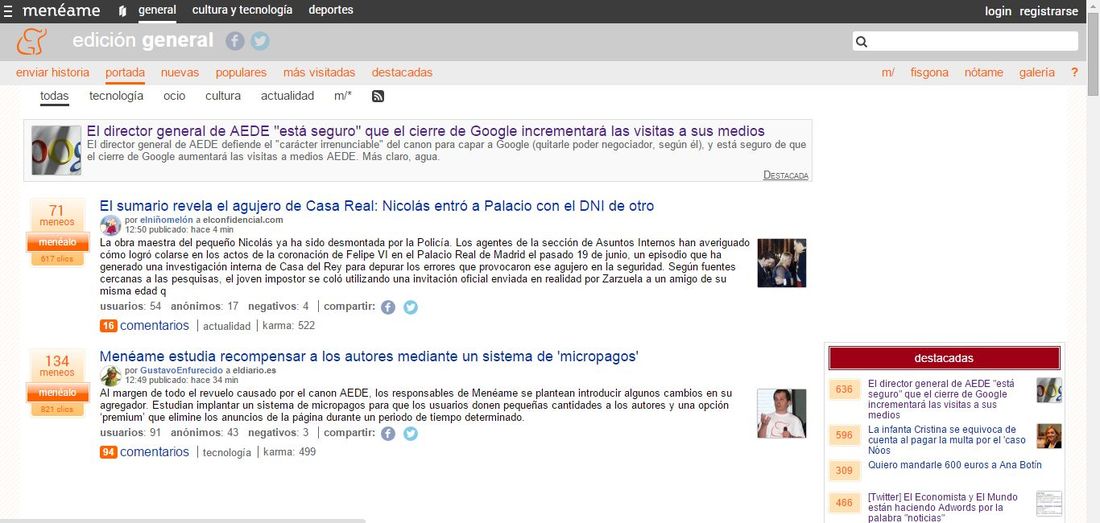Image resolution: width=1100 pixels, height=523 pixels.
Task: Click the Menéame elephant logo
Action: [x=32, y=41]
